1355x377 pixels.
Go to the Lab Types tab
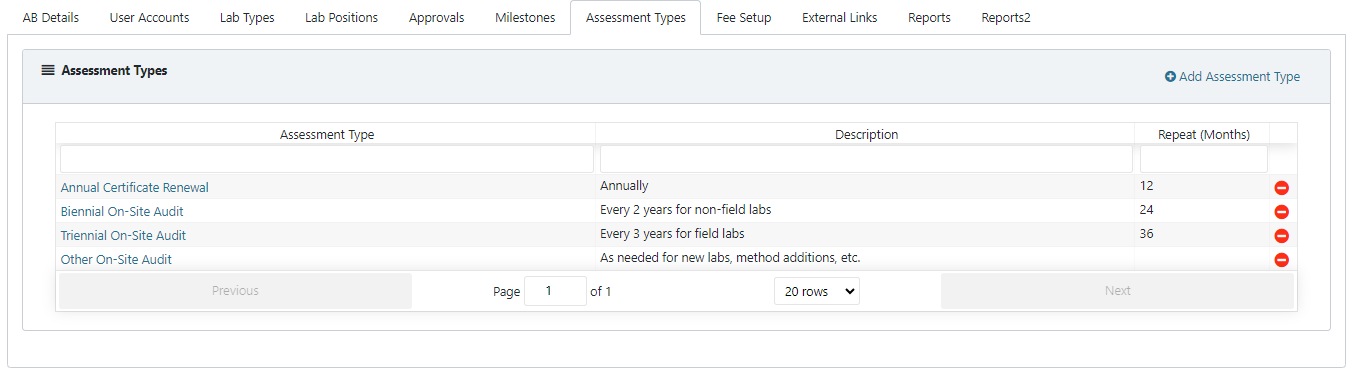[x=247, y=18]
